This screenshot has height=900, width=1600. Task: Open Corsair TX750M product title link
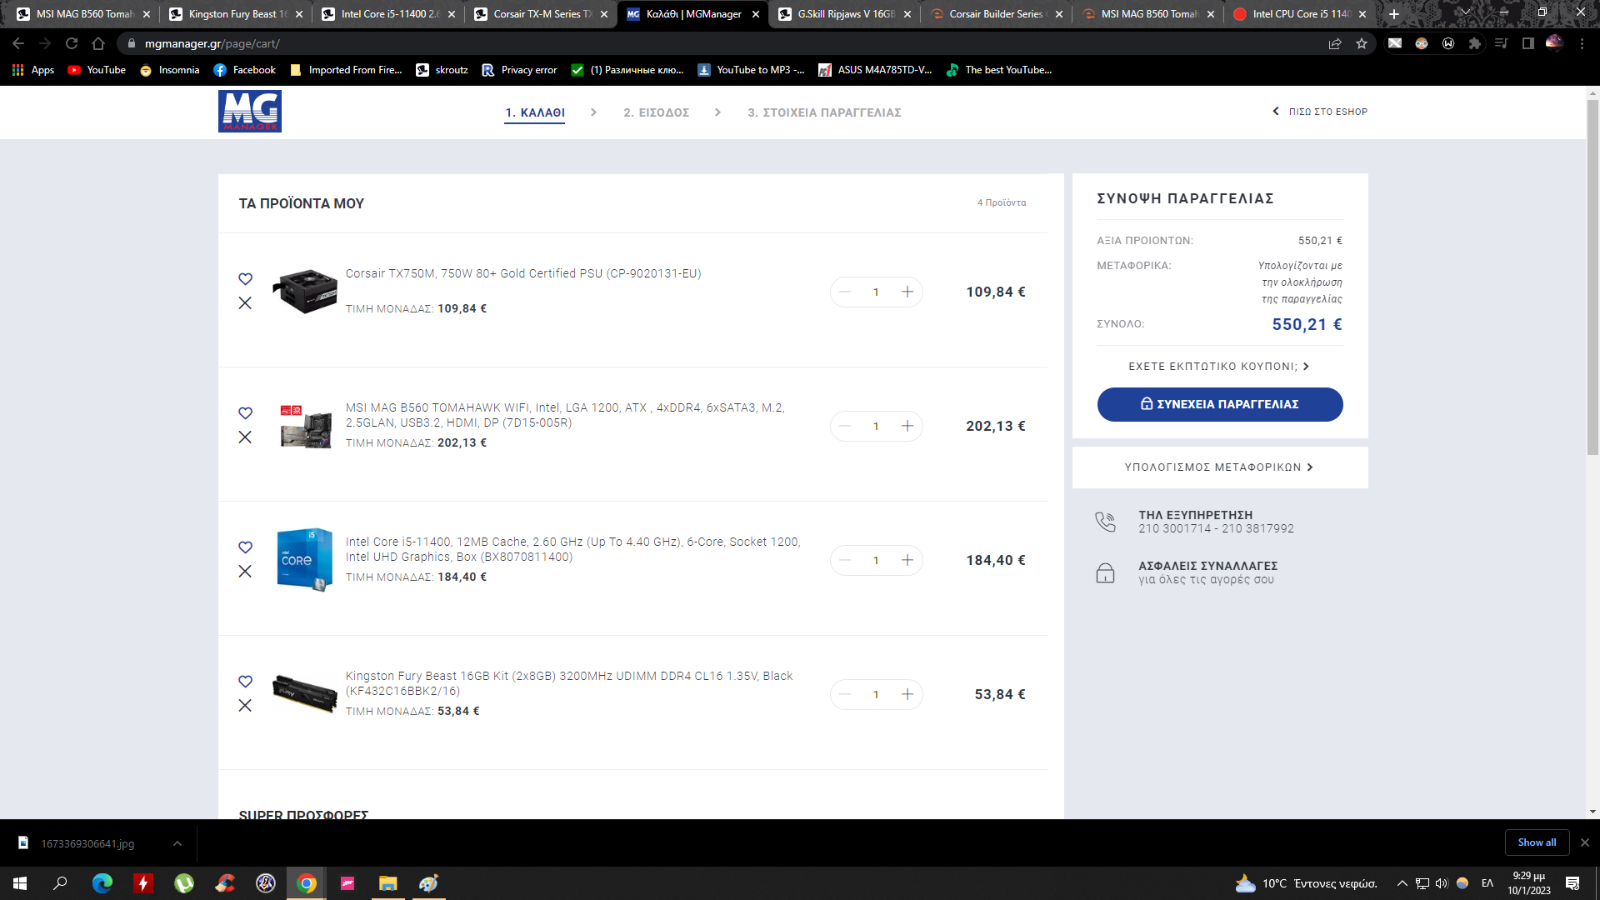[523, 273]
